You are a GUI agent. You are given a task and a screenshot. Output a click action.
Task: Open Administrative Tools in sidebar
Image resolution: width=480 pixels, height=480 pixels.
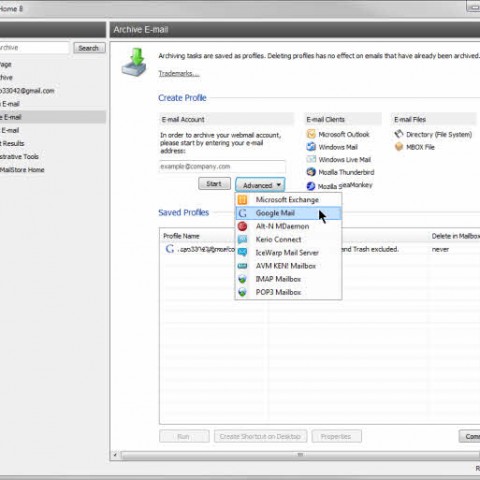tap(19, 157)
